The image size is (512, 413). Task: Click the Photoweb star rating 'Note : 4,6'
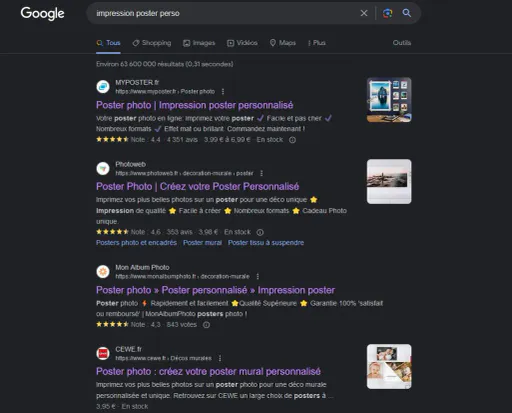128,232
